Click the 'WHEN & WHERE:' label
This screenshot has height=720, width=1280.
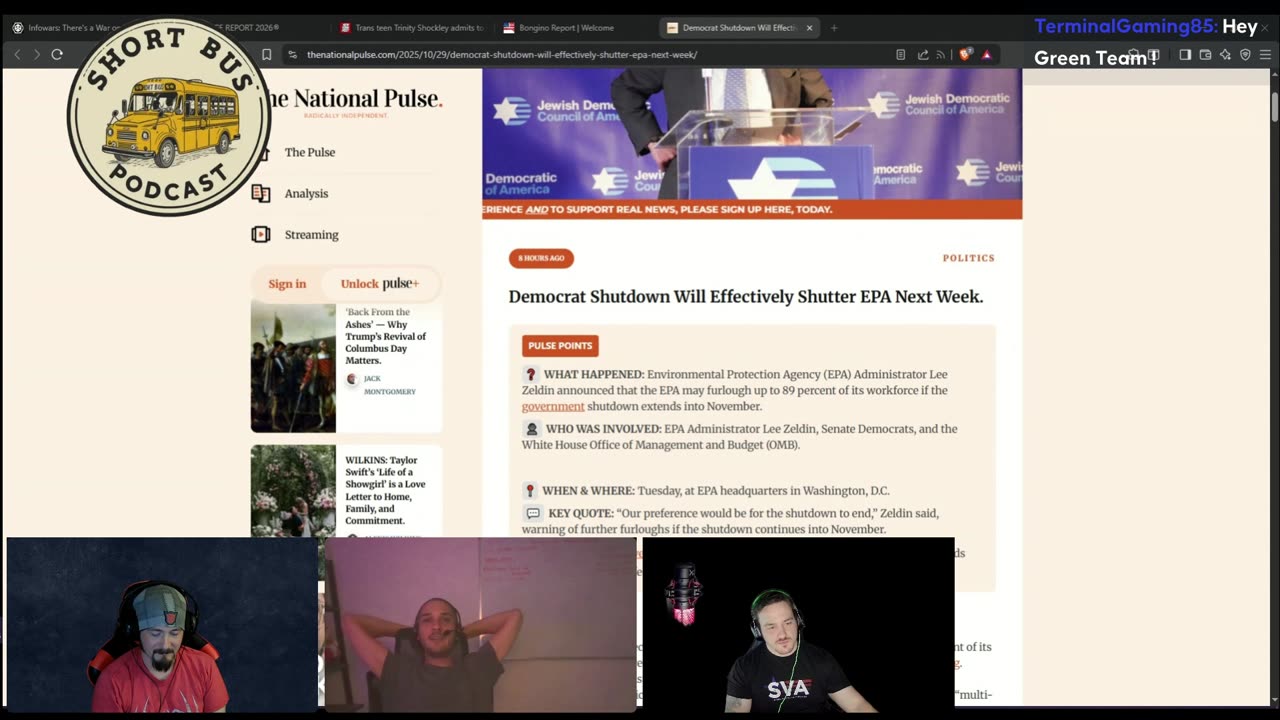point(588,491)
